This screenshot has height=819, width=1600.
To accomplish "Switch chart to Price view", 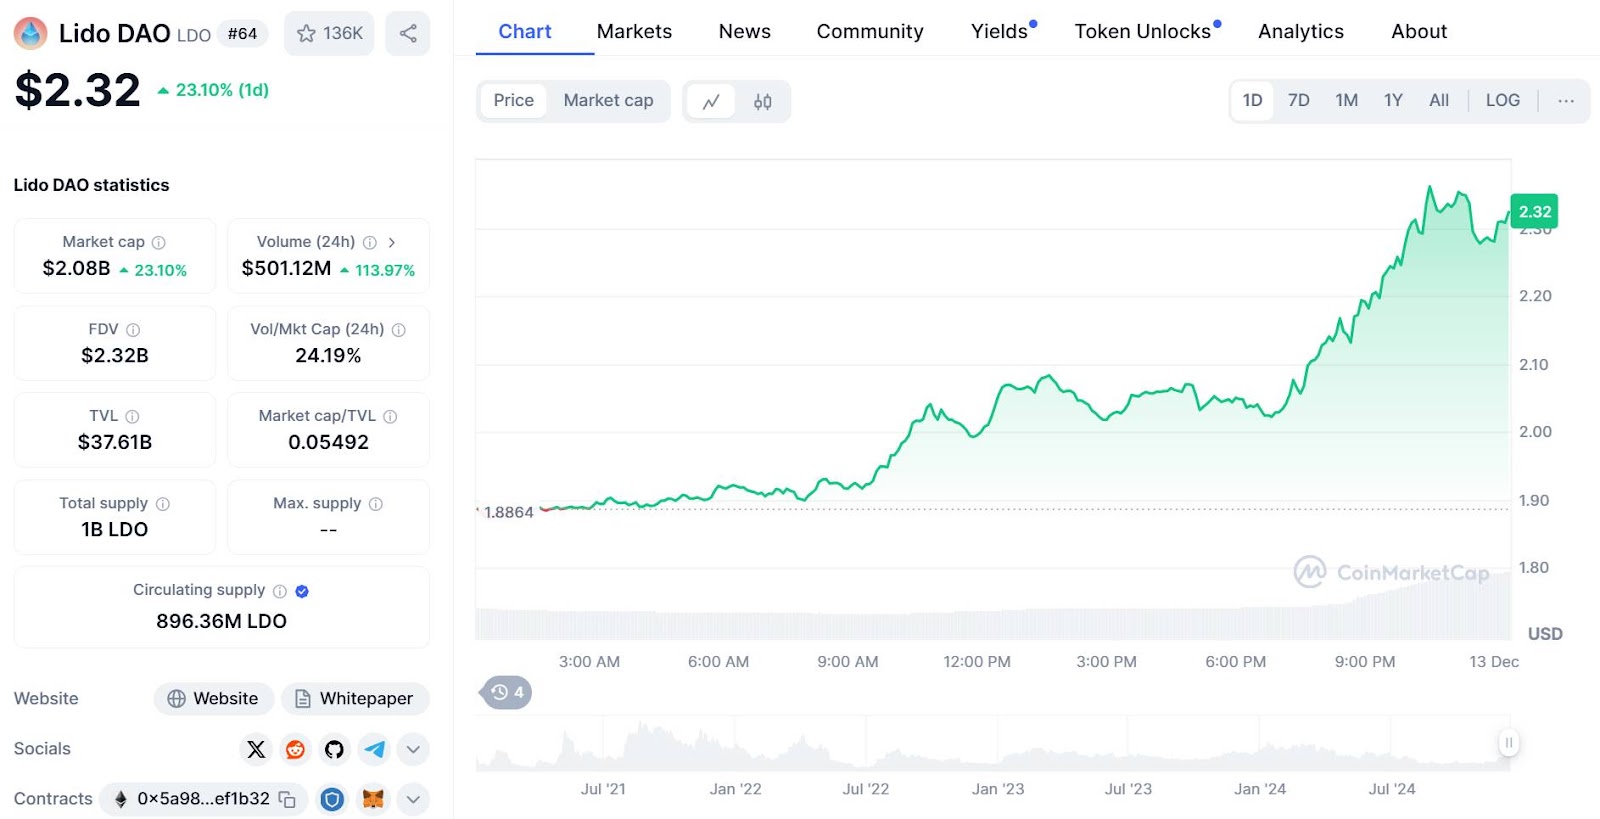I will click(x=514, y=100).
